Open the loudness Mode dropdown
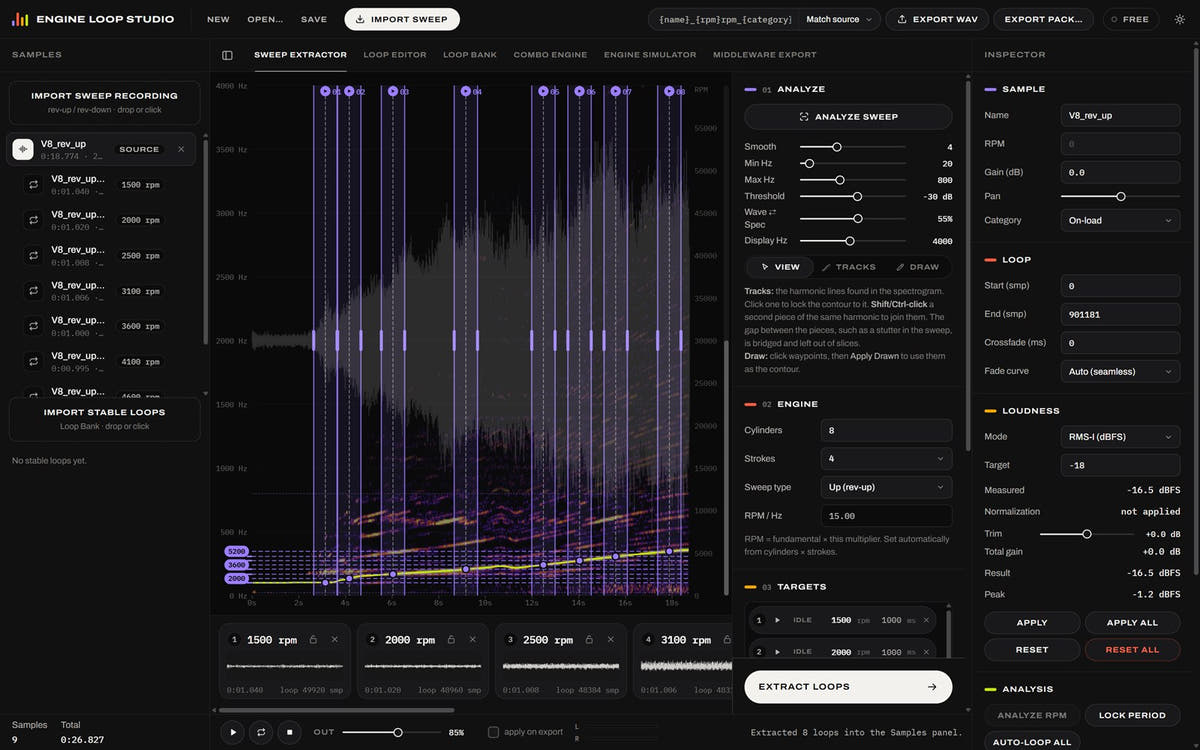Screen dimensions: 1200x750 coord(1120,436)
